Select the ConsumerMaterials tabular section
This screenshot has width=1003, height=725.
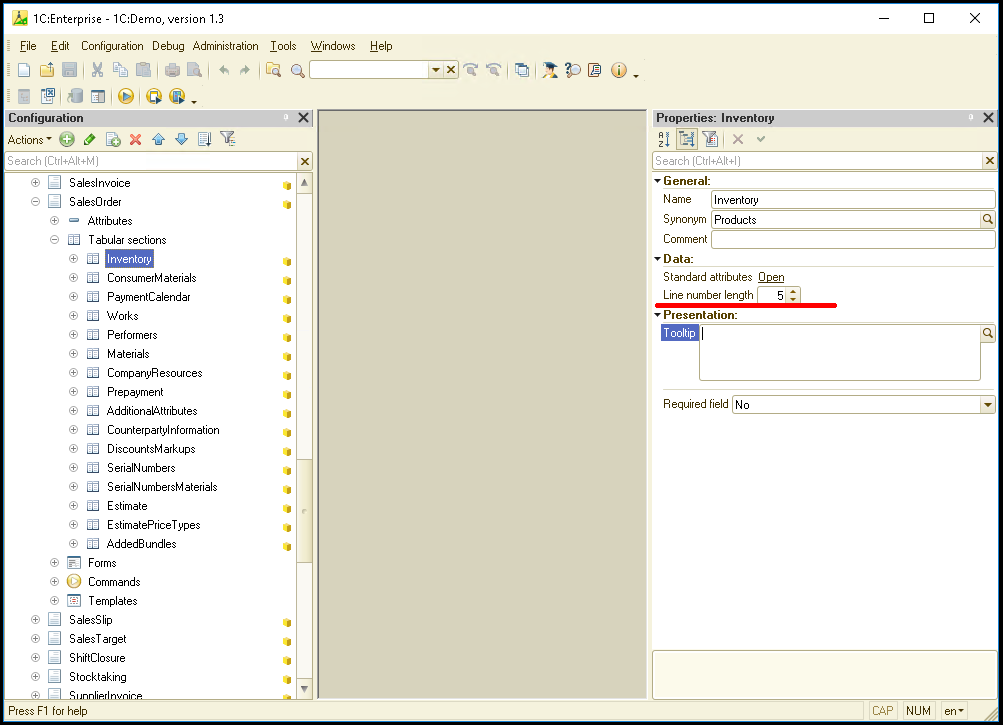coord(152,278)
